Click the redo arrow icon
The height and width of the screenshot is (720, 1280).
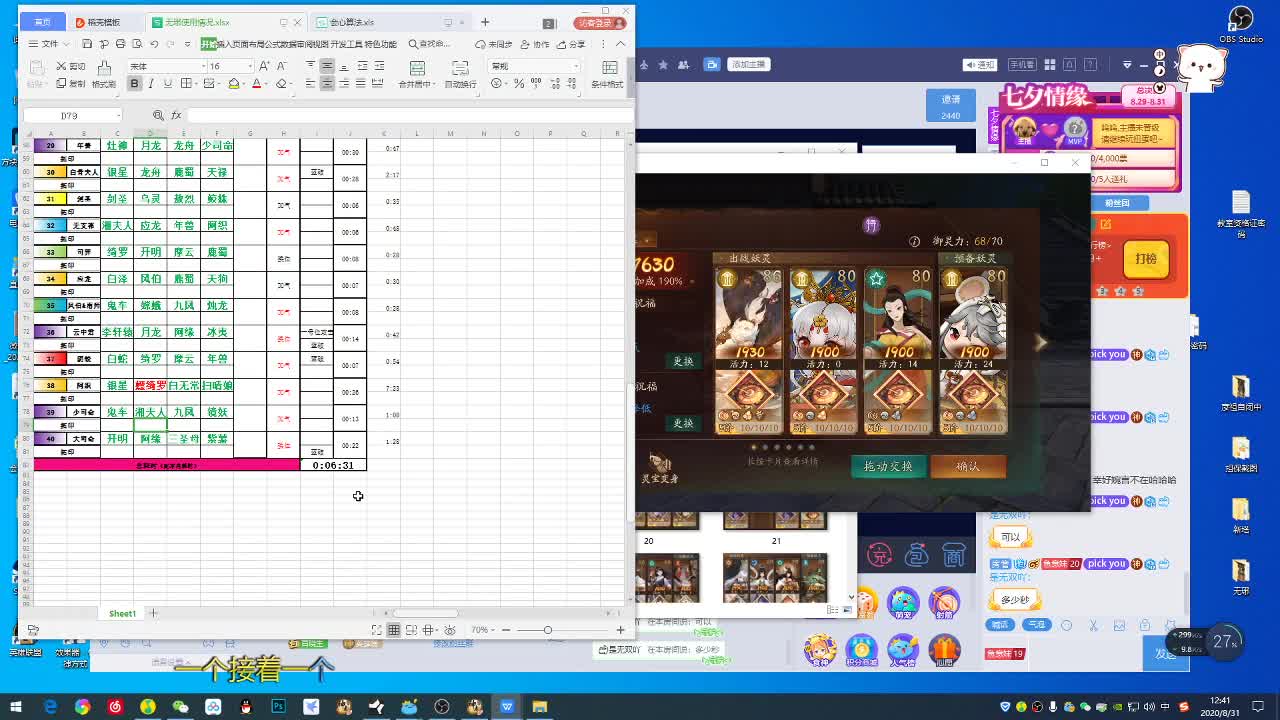click(170, 44)
